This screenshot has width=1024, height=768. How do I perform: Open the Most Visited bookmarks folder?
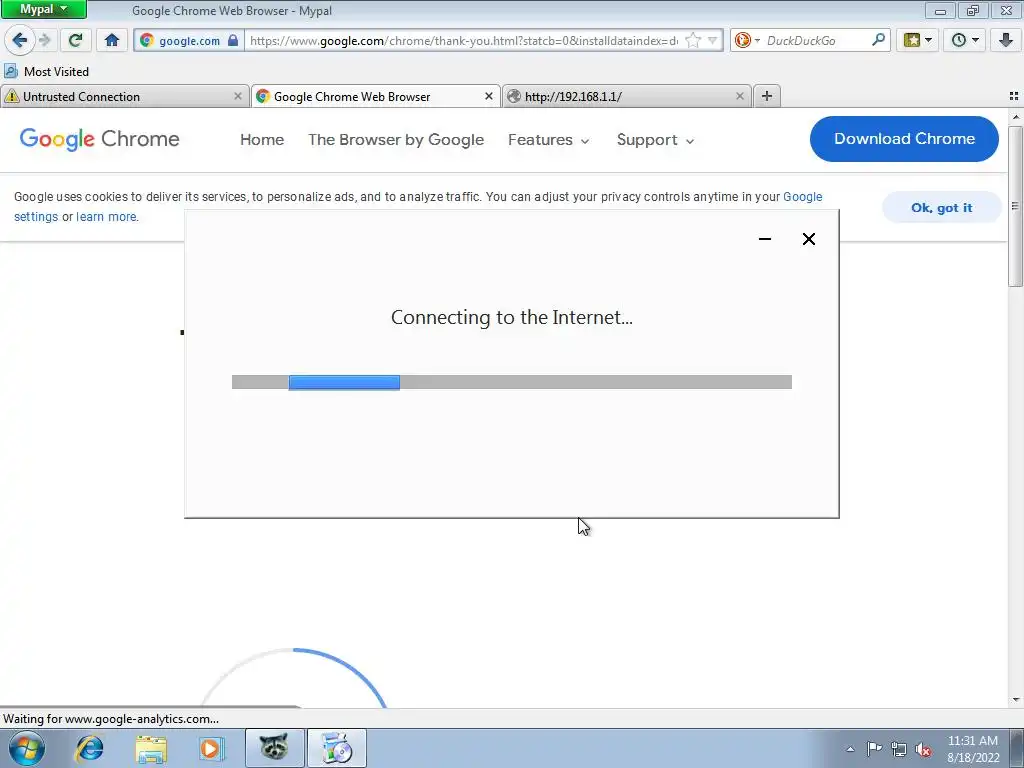click(x=46, y=71)
